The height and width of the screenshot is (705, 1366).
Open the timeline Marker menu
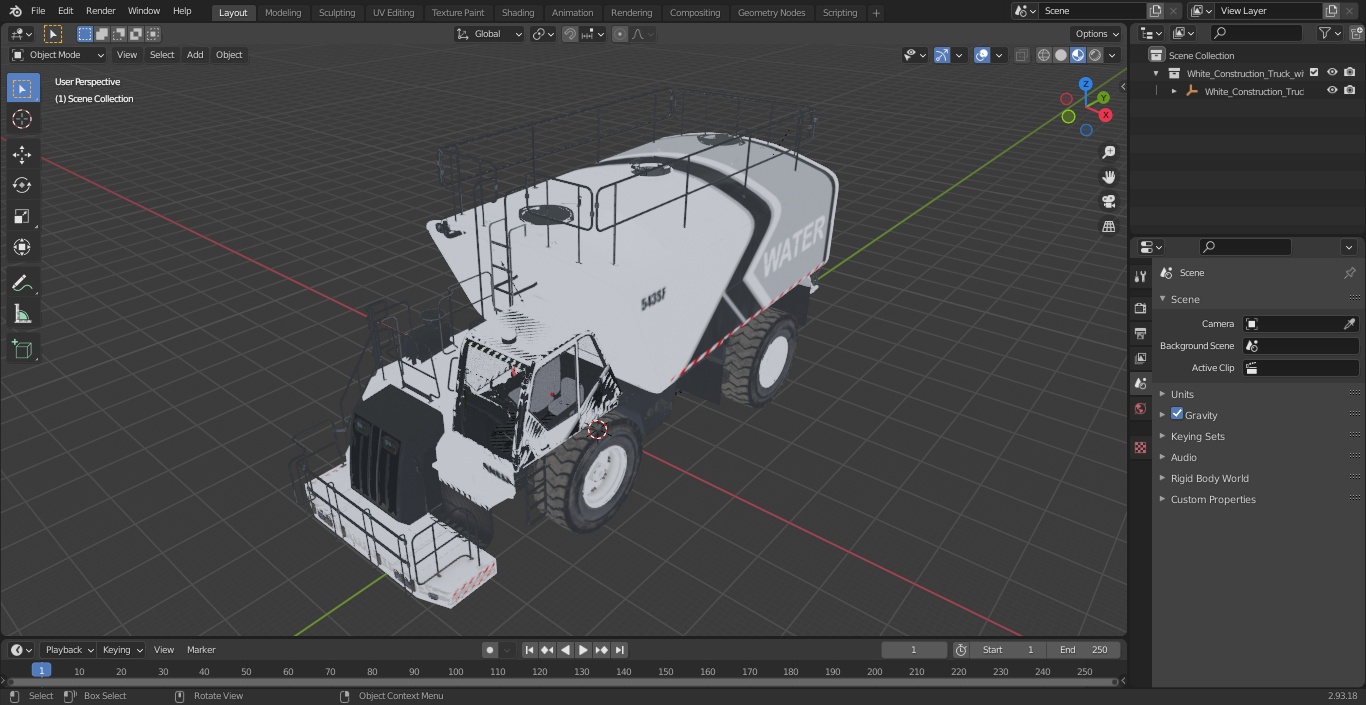coord(201,650)
